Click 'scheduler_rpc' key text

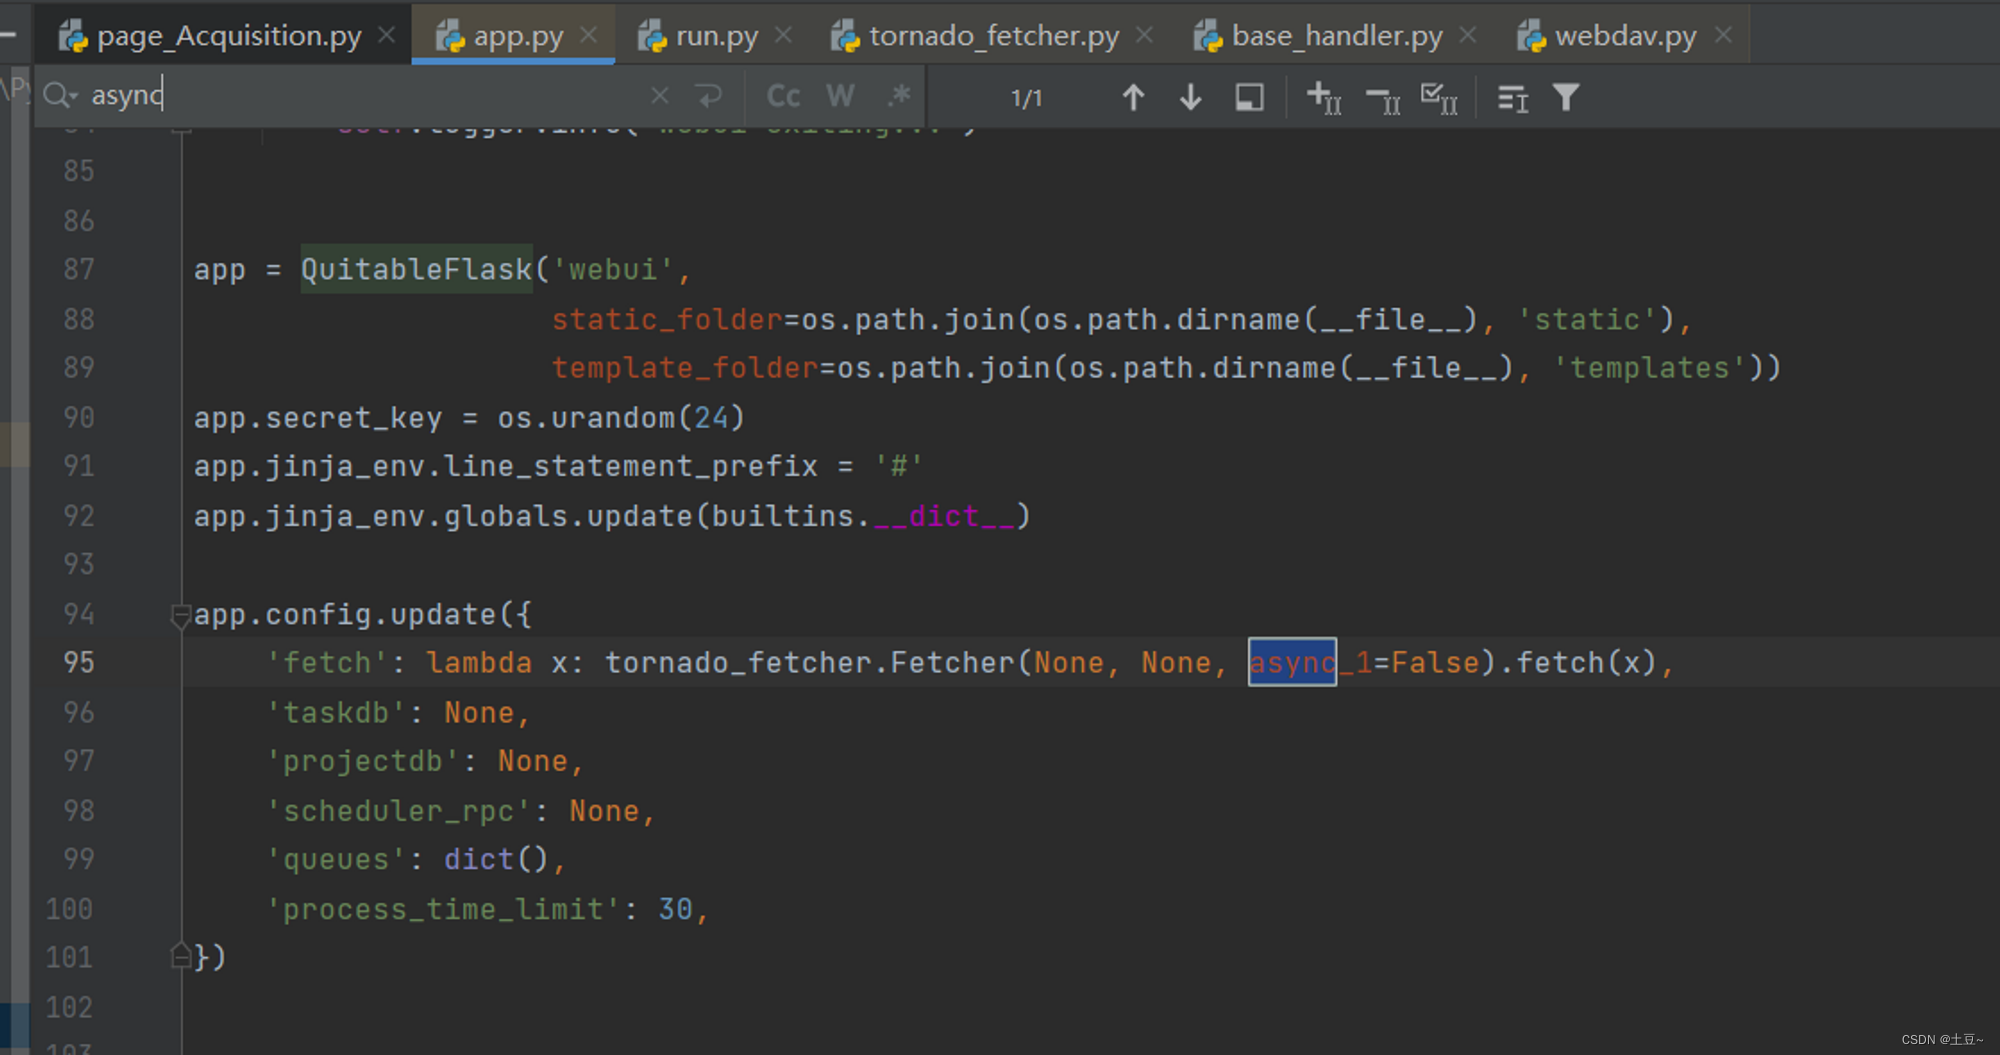399,810
